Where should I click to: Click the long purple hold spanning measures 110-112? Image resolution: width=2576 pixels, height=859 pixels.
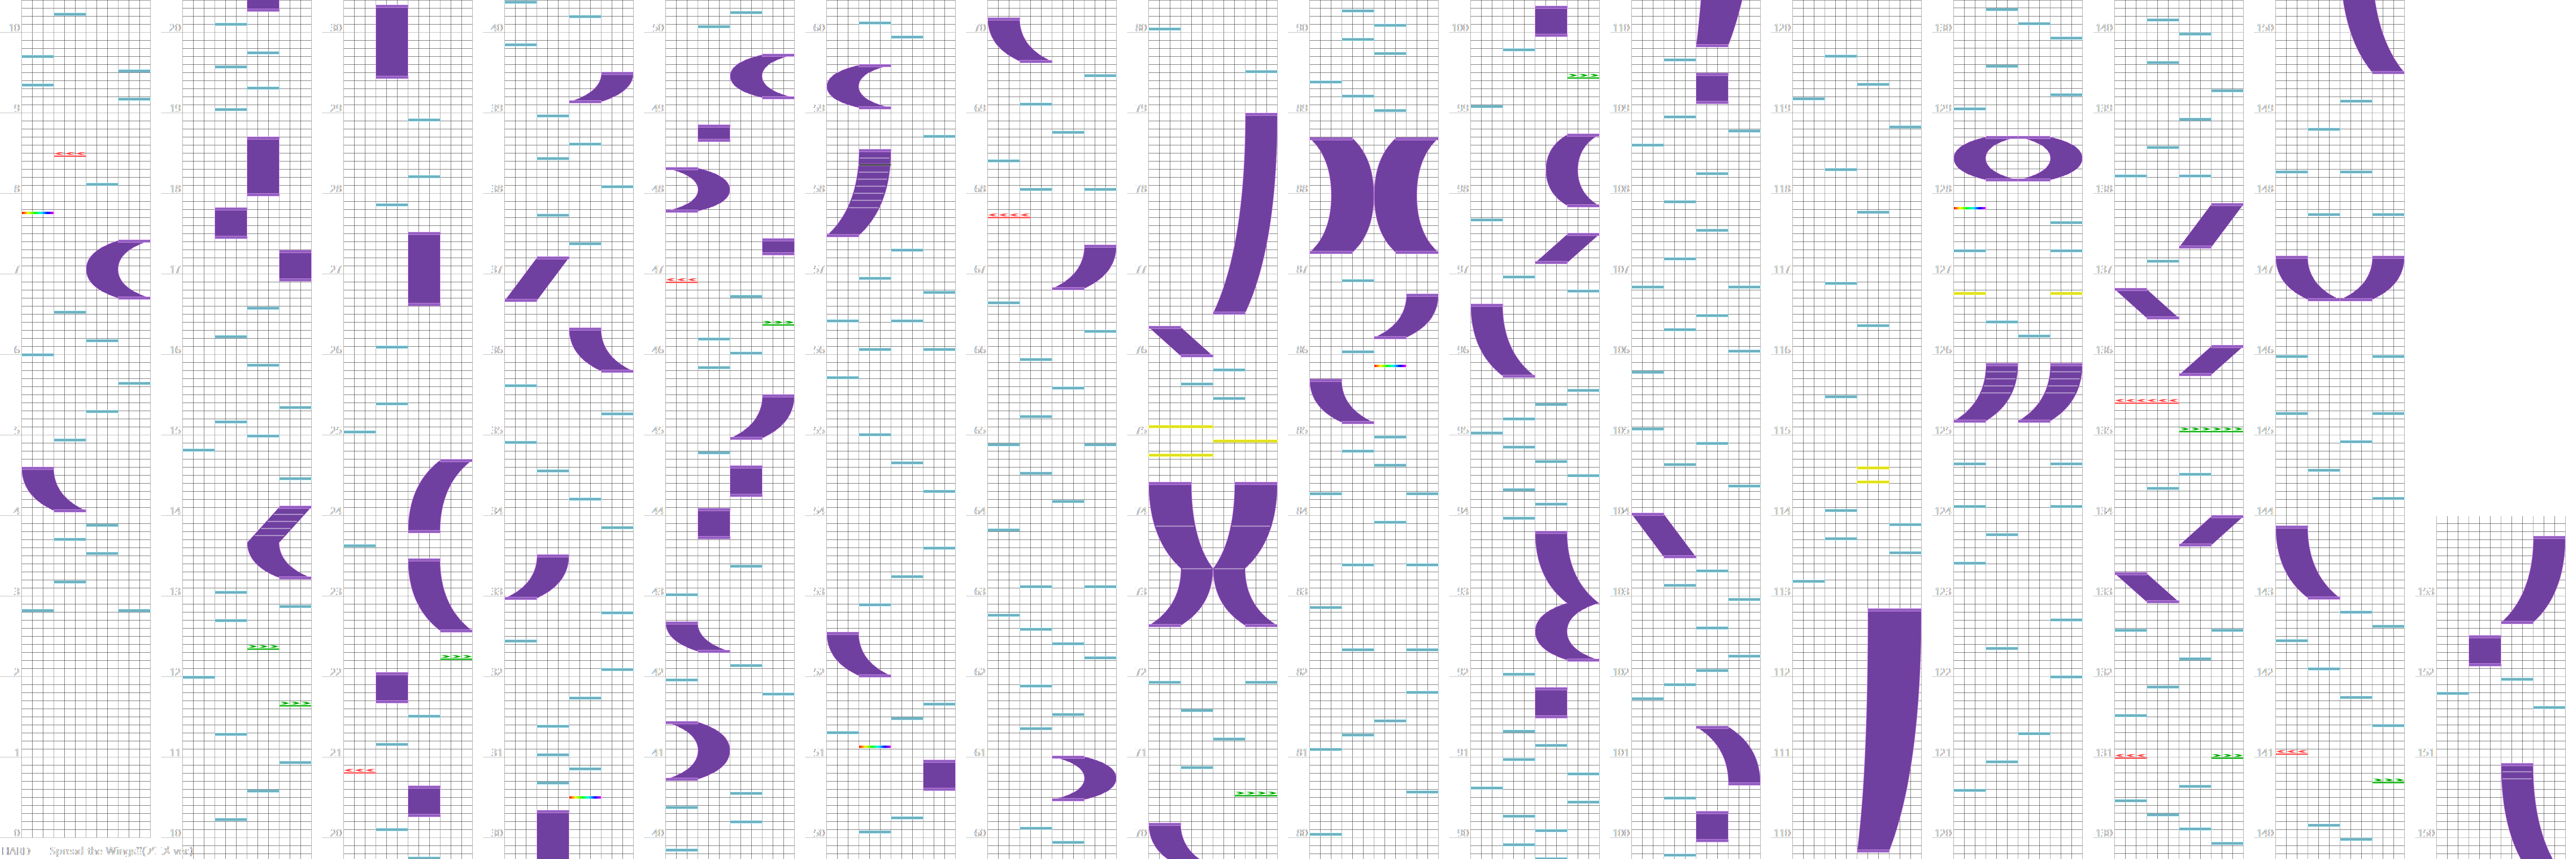(x=1889, y=730)
